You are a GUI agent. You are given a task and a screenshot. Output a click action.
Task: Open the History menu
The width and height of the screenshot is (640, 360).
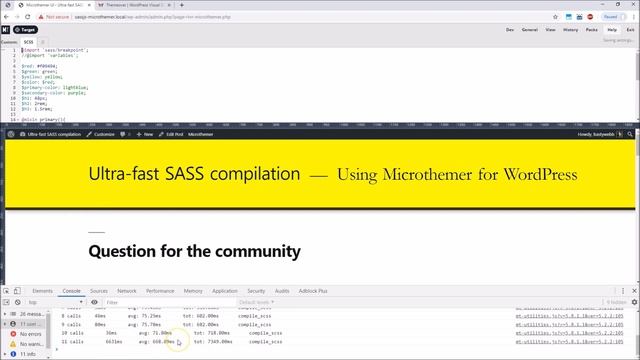click(x=570, y=30)
